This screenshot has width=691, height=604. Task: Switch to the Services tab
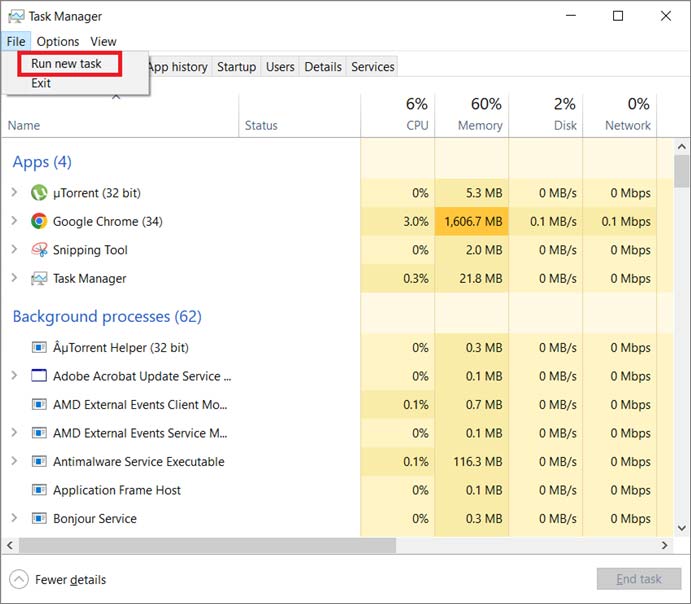tap(372, 67)
